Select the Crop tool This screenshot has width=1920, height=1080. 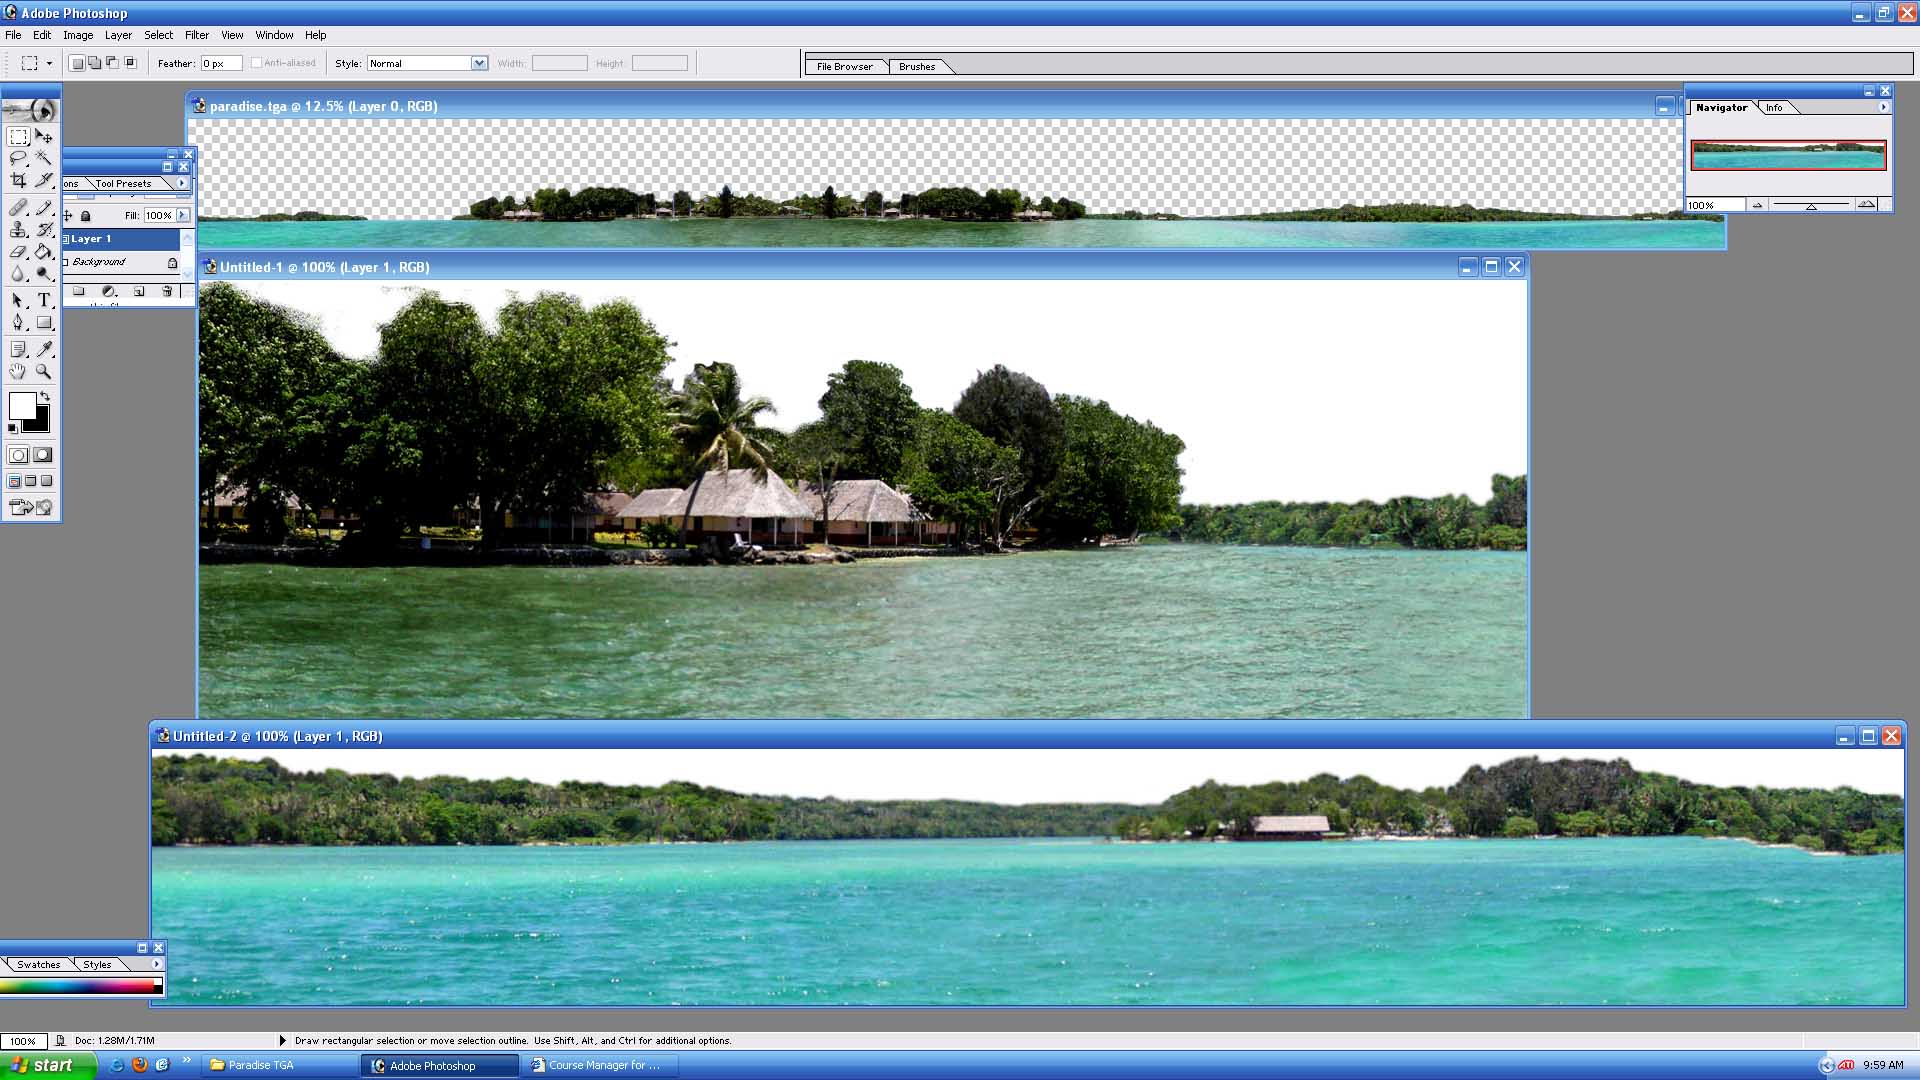[18, 181]
